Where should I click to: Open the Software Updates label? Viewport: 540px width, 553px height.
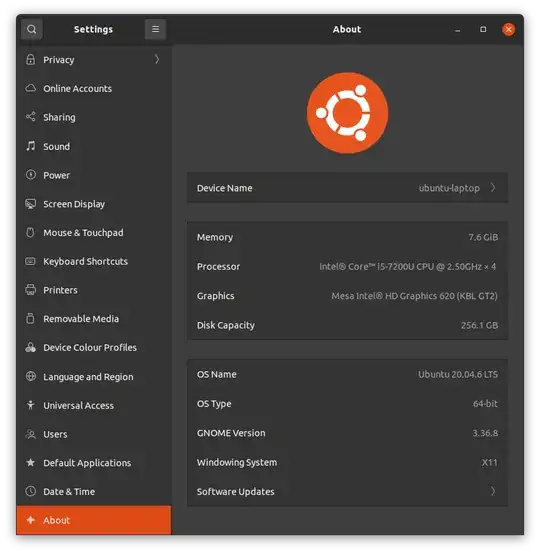(236, 491)
